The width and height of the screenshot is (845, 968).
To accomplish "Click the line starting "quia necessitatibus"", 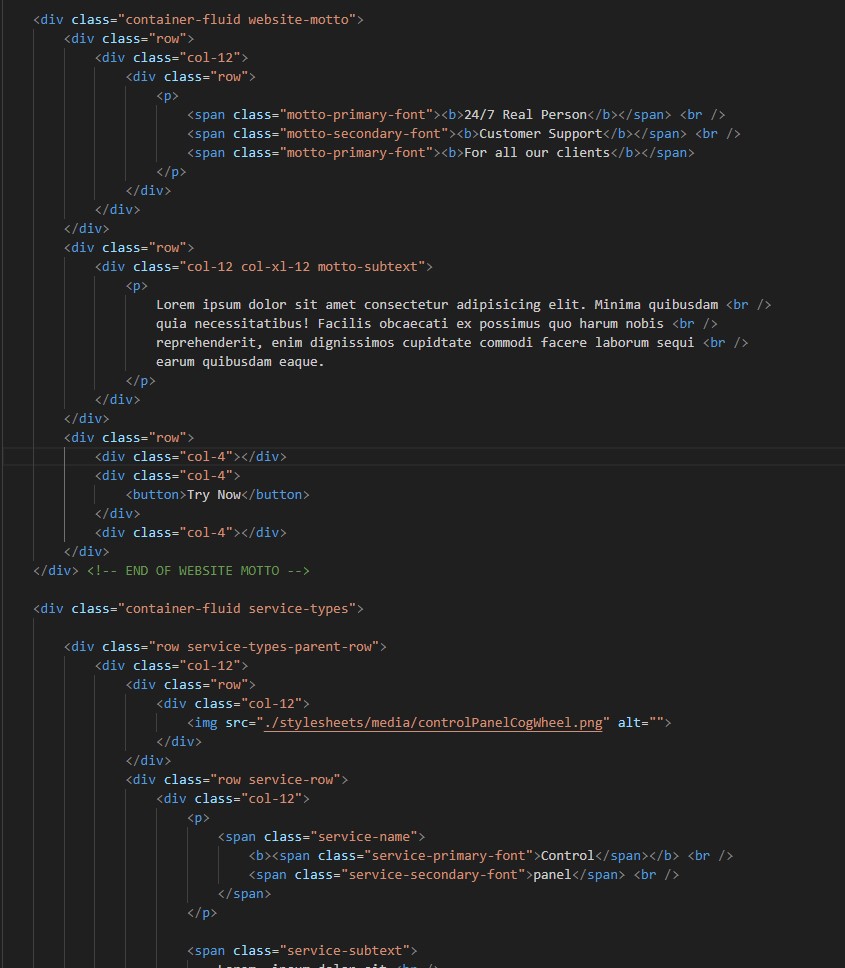I will (x=410, y=324).
